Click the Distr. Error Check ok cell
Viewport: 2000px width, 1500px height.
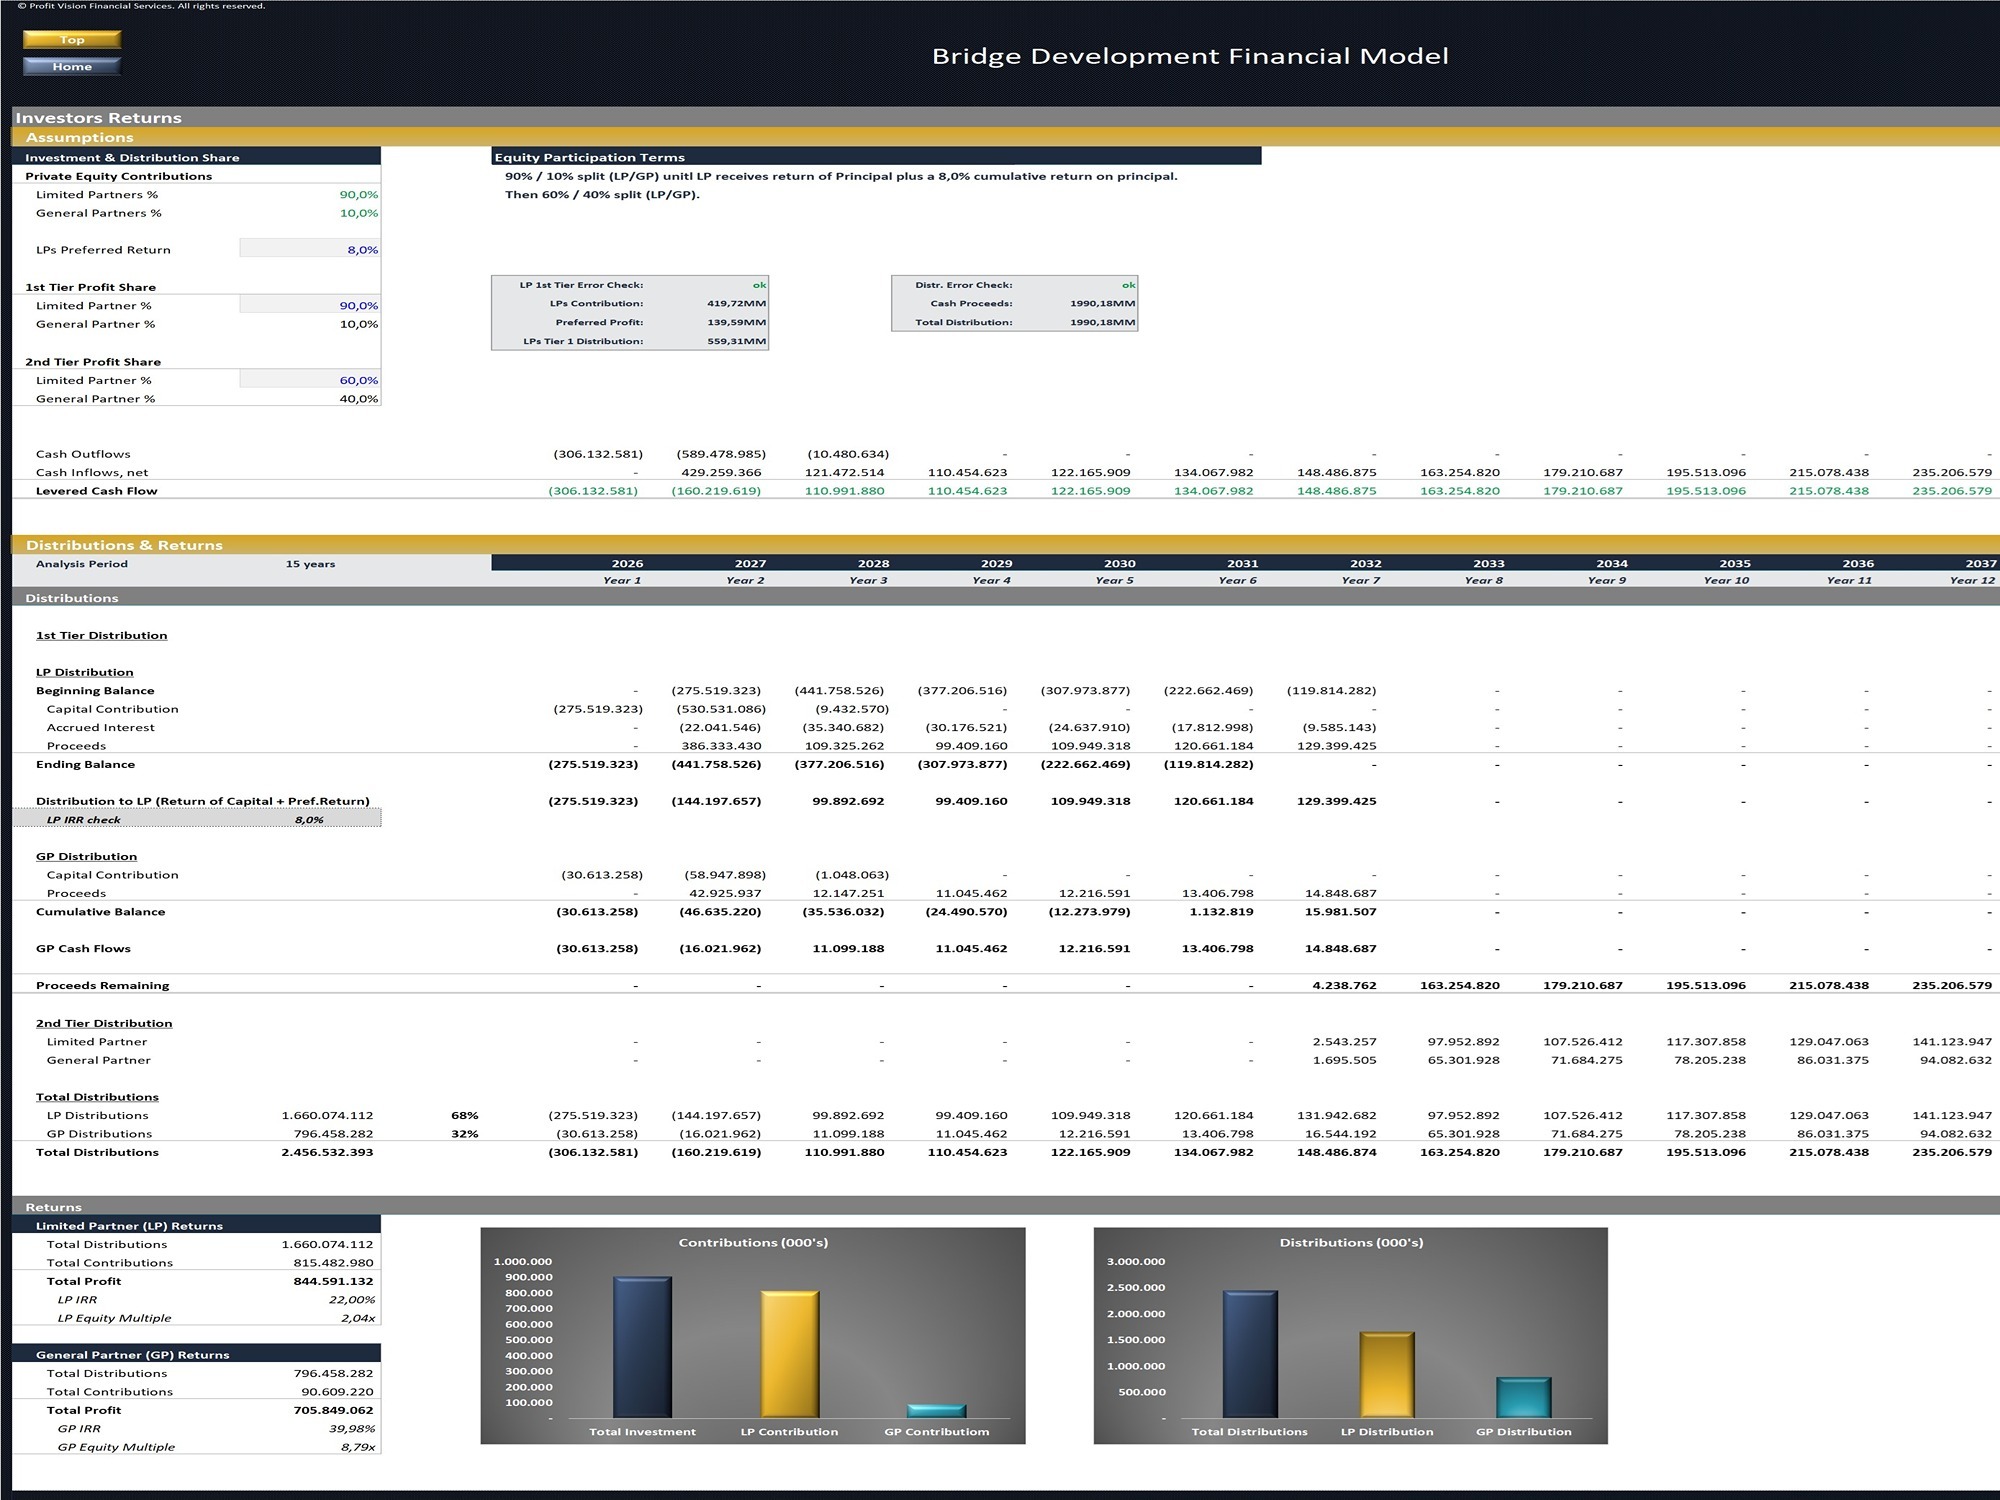(x=1127, y=285)
